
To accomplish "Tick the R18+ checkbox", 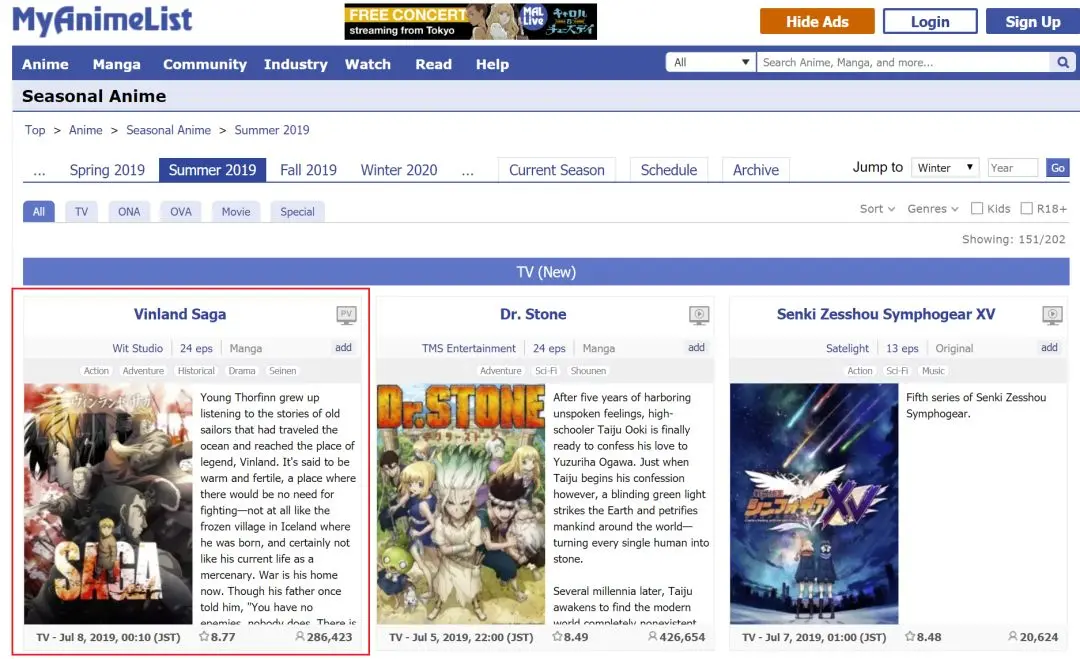I will [1026, 208].
